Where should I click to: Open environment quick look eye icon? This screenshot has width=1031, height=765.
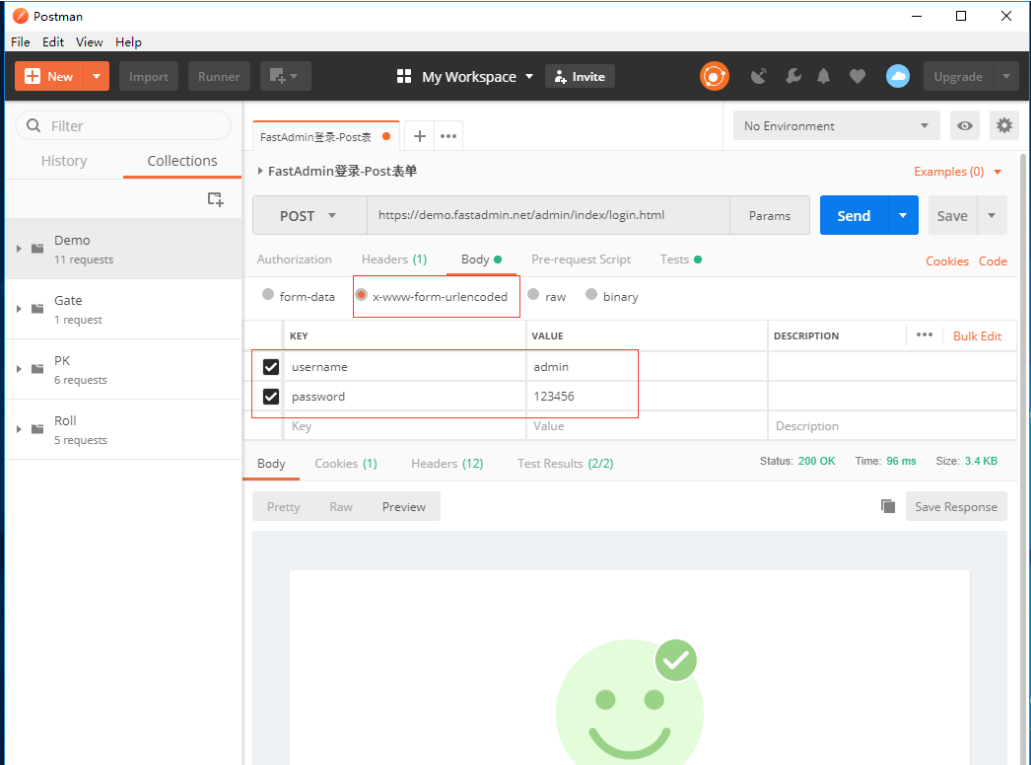pos(965,126)
